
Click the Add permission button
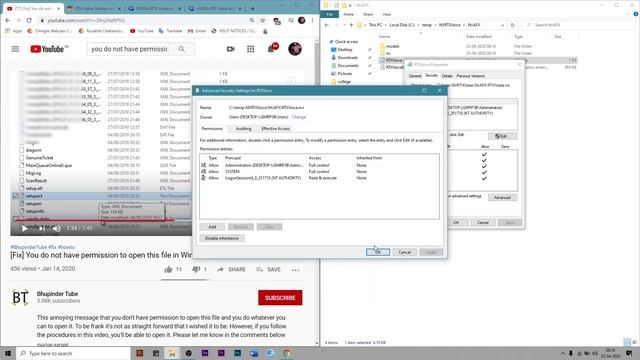[x=212, y=227]
